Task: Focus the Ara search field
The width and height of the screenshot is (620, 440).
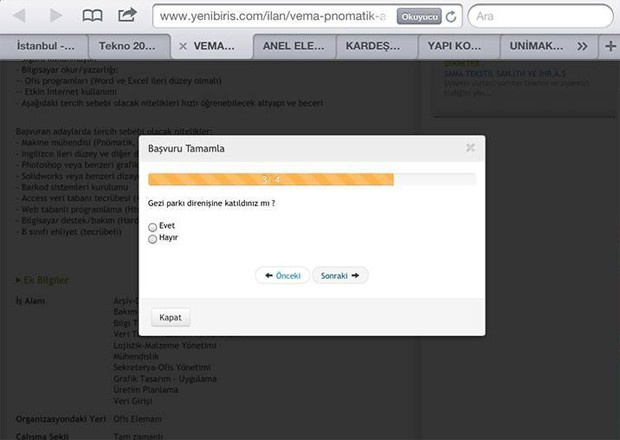Action: 540,17
